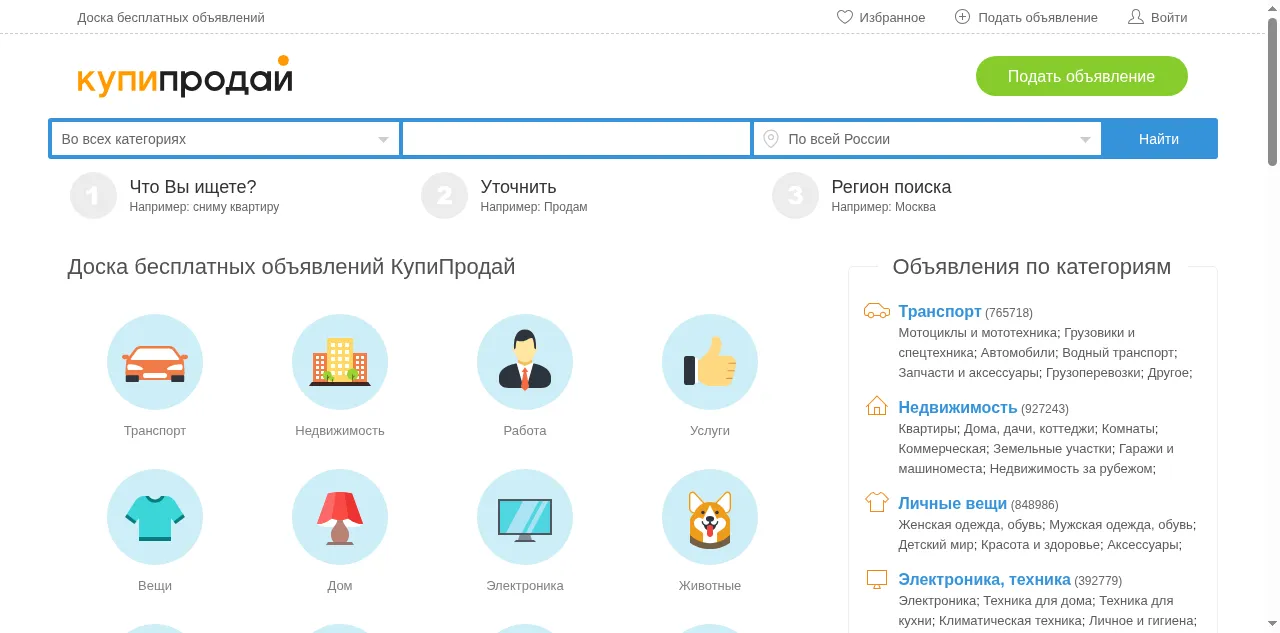Select Красота и здоровье subcategory
1280x633 pixels.
pos(1039,544)
